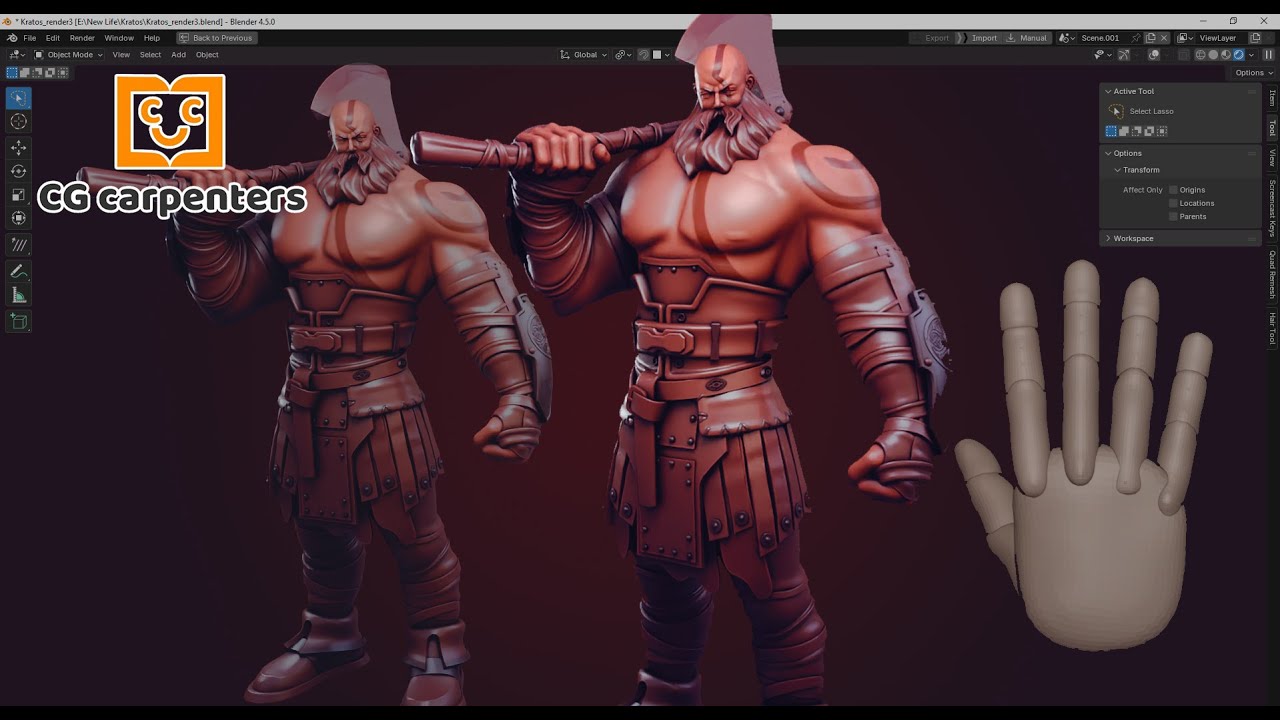
Task: Activate the Cursor tool
Action: click(x=18, y=121)
